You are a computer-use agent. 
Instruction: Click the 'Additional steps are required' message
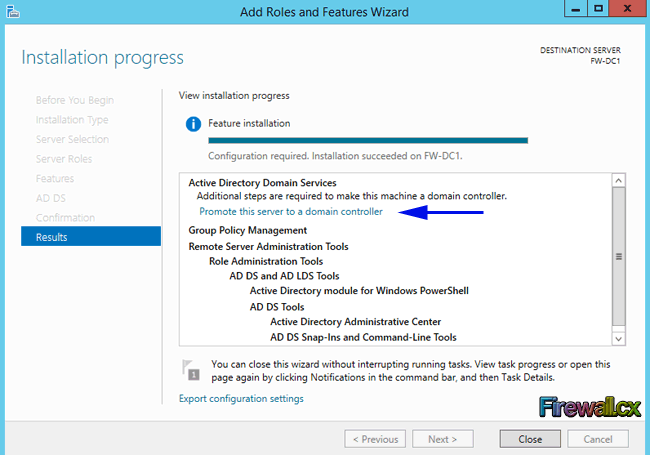(x=352, y=196)
